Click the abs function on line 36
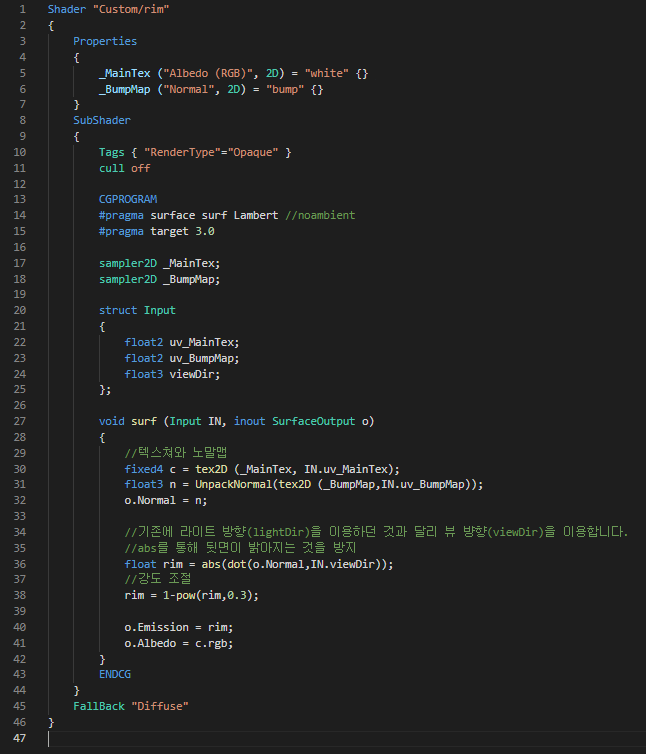This screenshot has height=754, width=646. click(211, 564)
